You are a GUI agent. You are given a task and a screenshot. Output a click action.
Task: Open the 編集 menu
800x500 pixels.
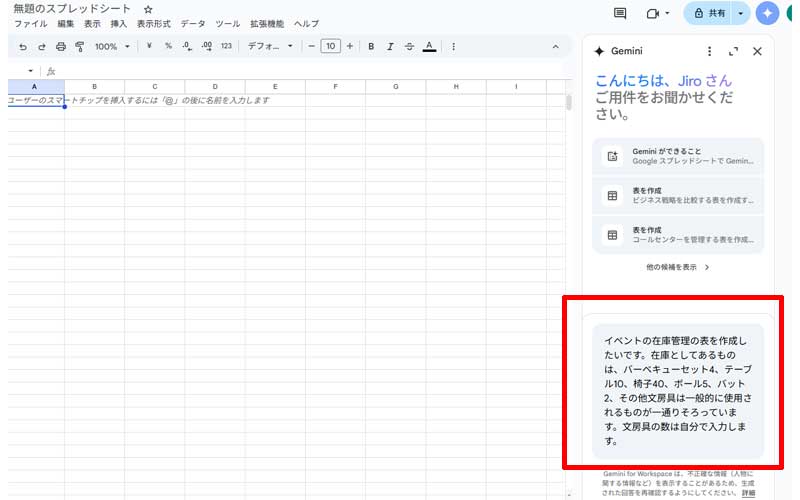tap(66, 23)
